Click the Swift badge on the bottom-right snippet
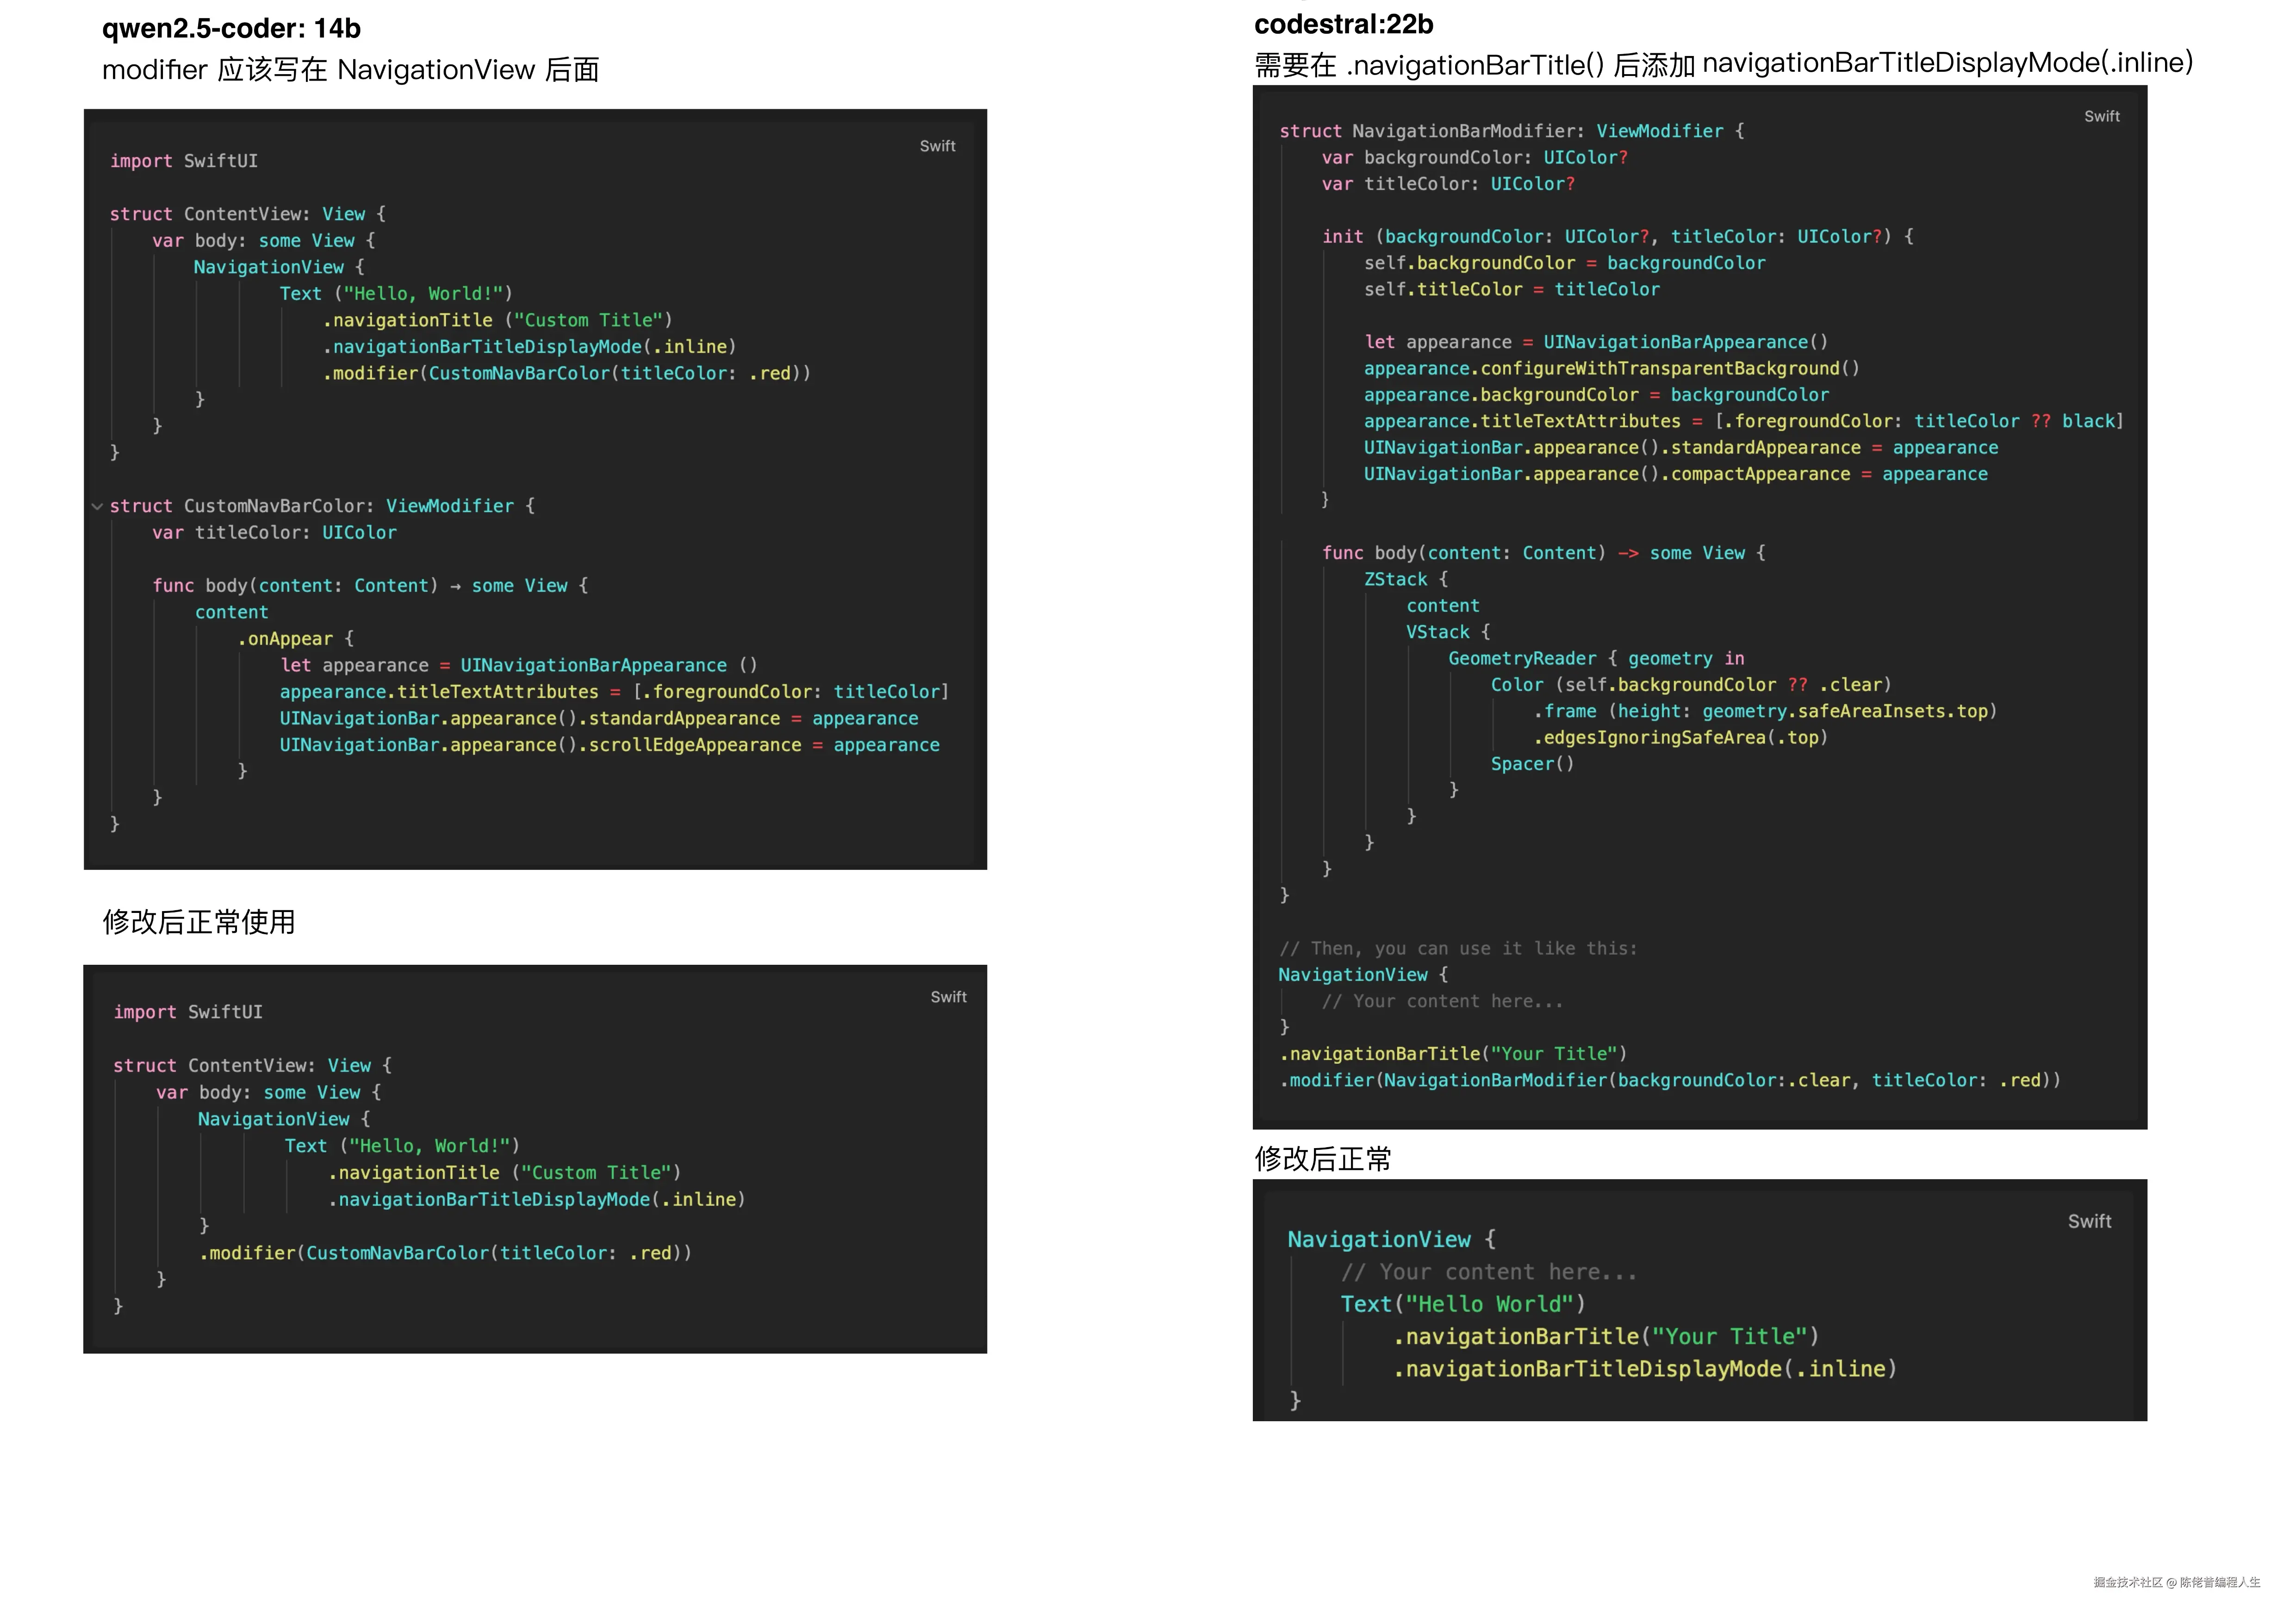The height and width of the screenshot is (1624, 2296). click(x=2090, y=1221)
